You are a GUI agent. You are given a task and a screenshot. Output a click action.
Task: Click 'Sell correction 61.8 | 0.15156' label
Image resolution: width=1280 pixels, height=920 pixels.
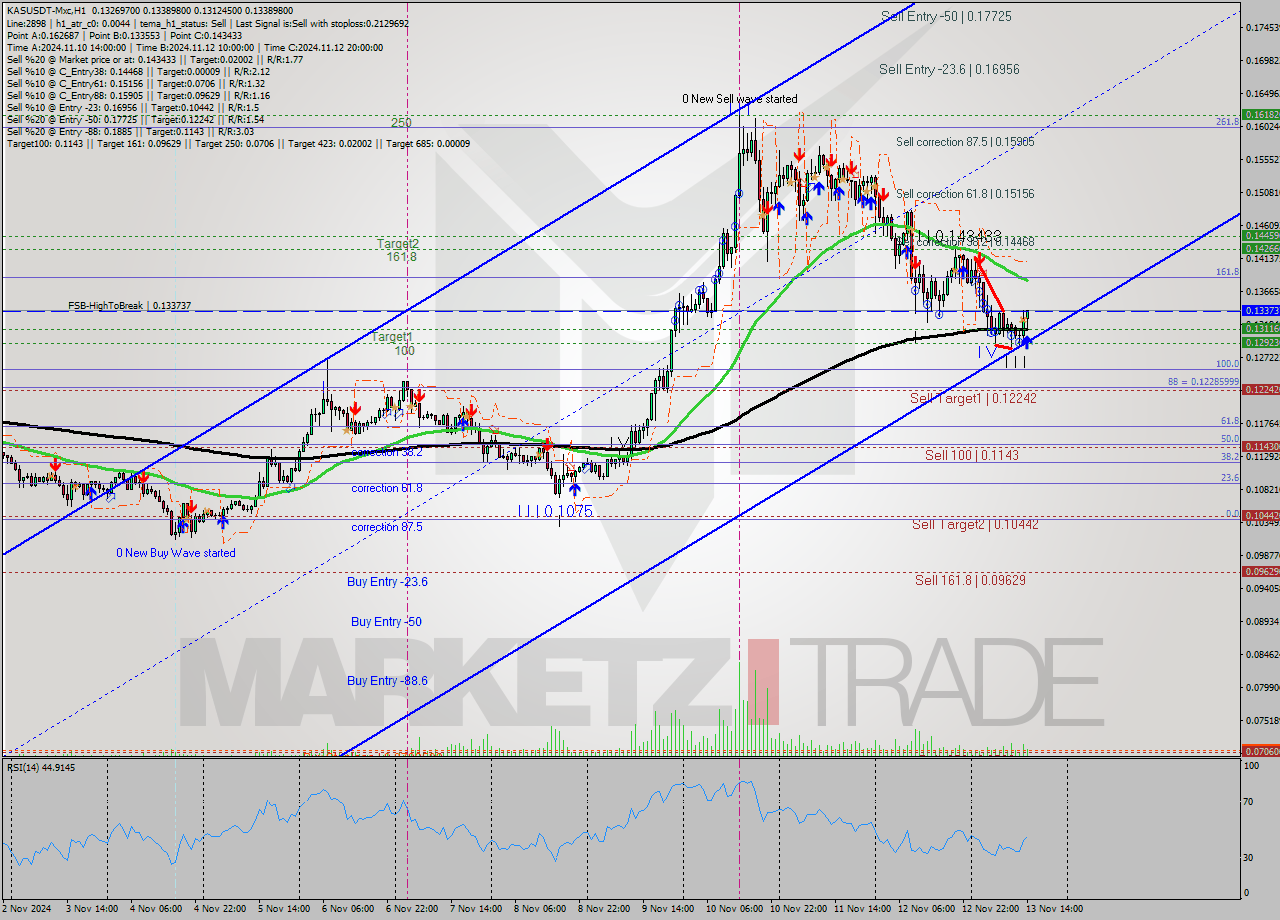coord(965,194)
